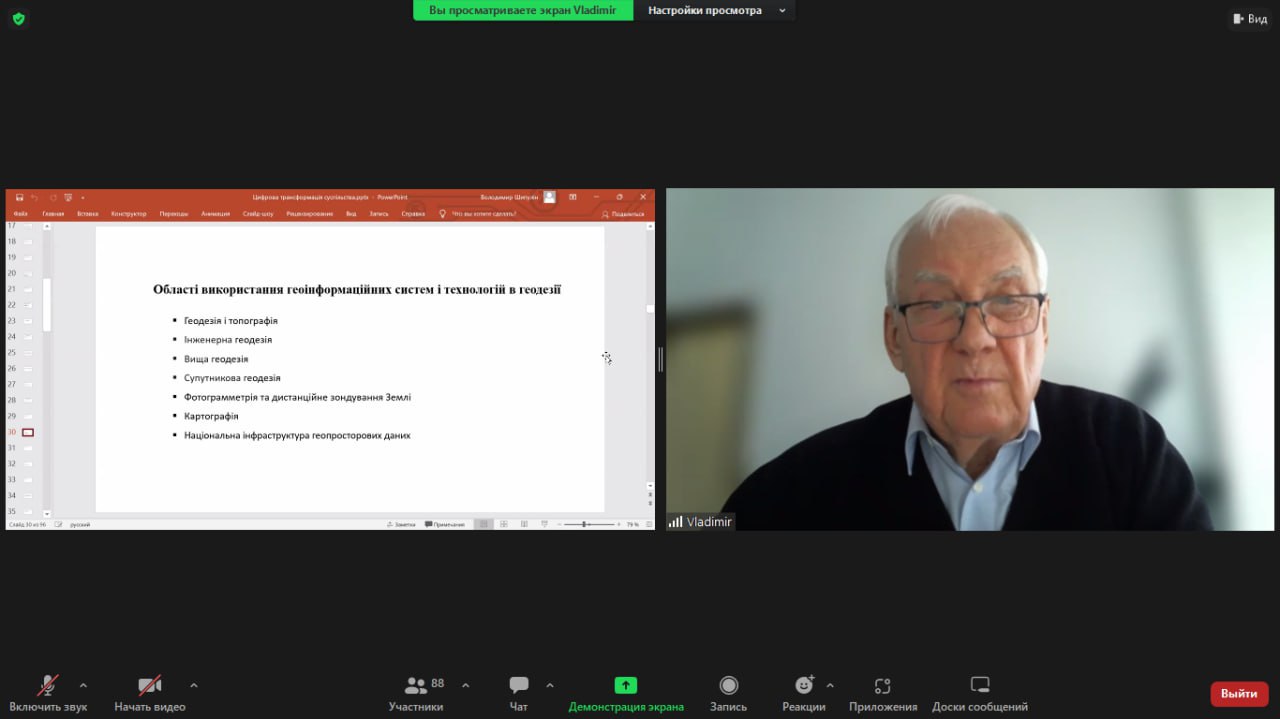The height and width of the screenshot is (719, 1280).
Task: Expand the chat options arrow
Action: [x=549, y=685]
